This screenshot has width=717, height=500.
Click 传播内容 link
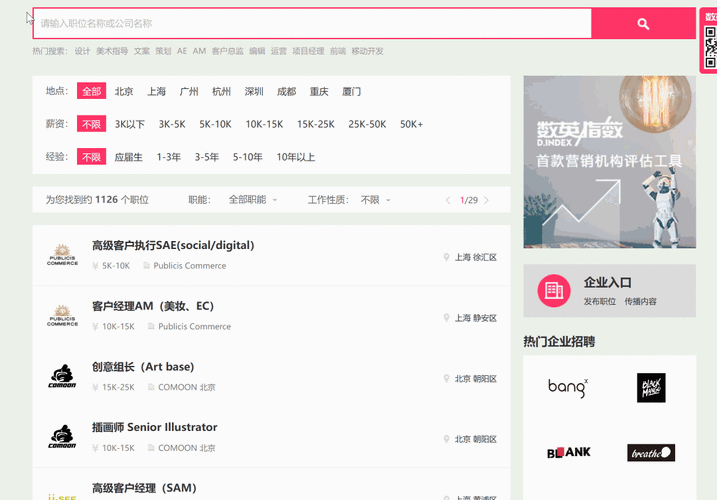[640, 301]
